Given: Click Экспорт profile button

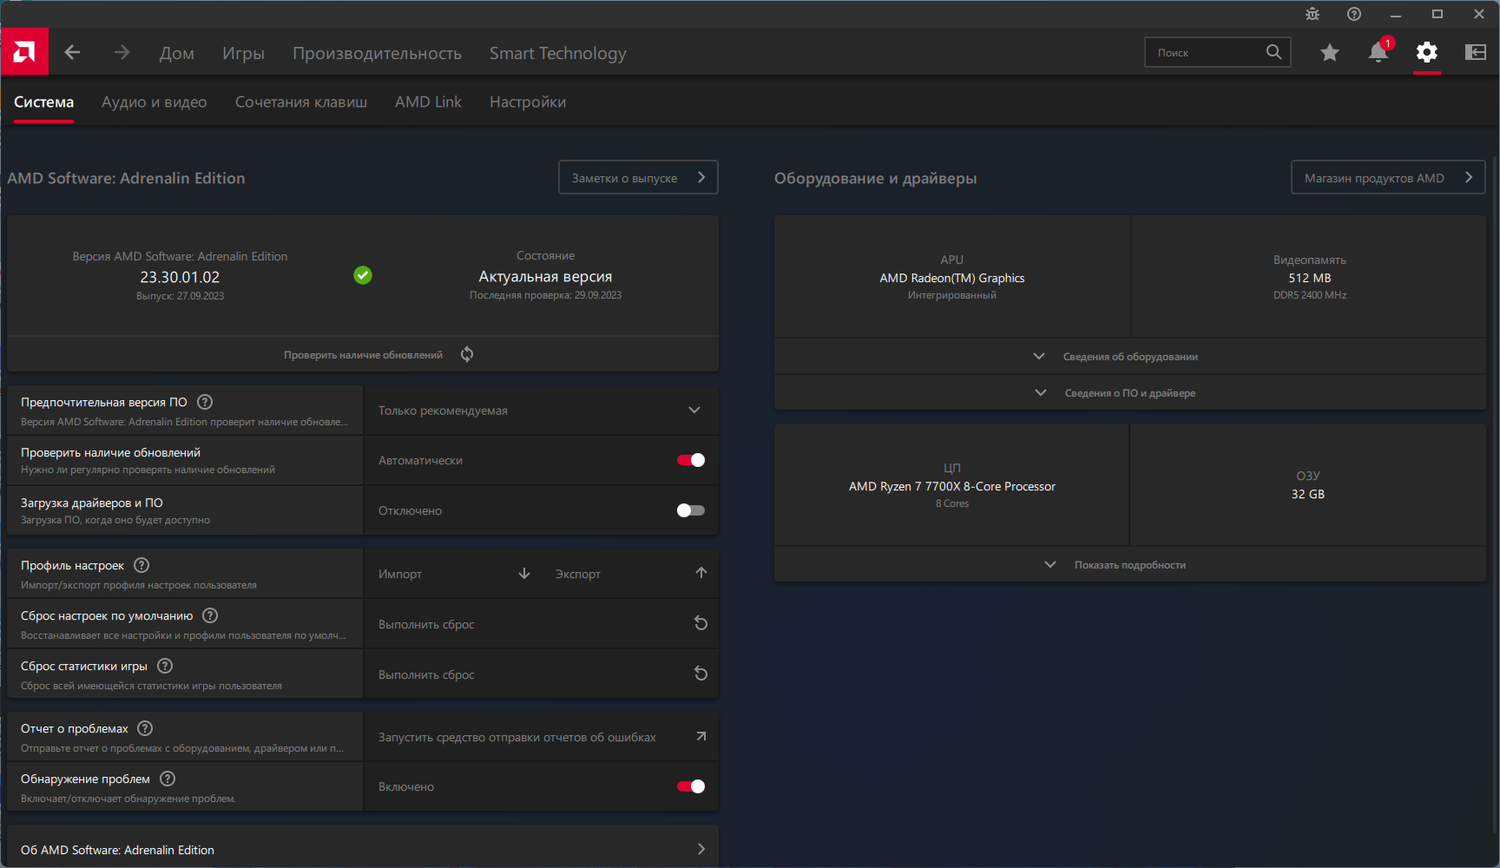Looking at the screenshot, I should [629, 574].
